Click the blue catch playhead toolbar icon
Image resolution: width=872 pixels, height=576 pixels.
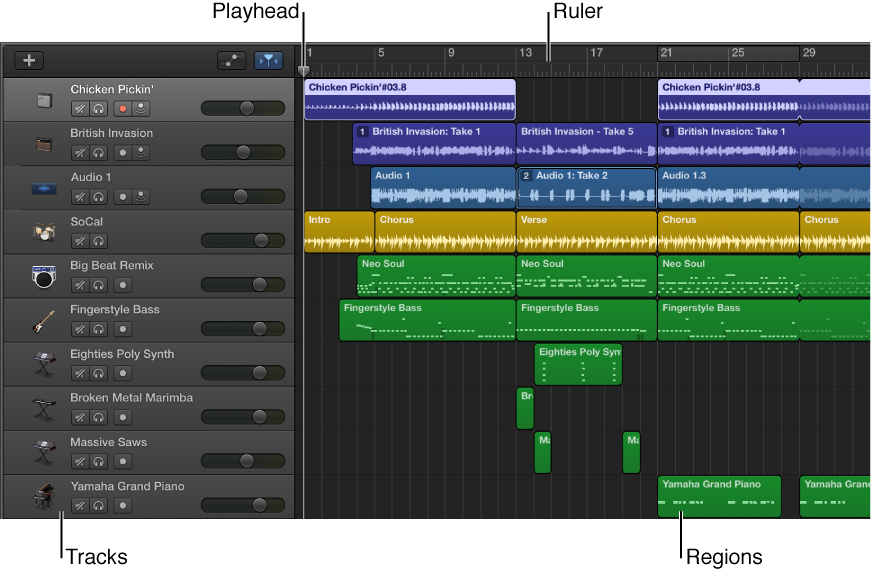[267, 60]
